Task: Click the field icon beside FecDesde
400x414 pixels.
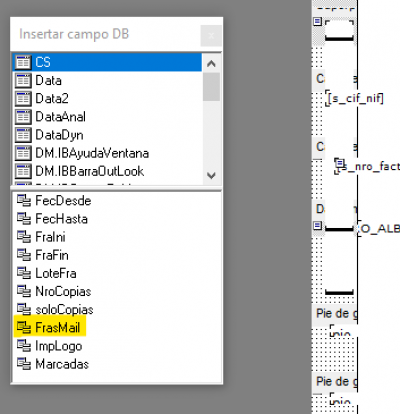Action: pyautogui.click(x=24, y=201)
